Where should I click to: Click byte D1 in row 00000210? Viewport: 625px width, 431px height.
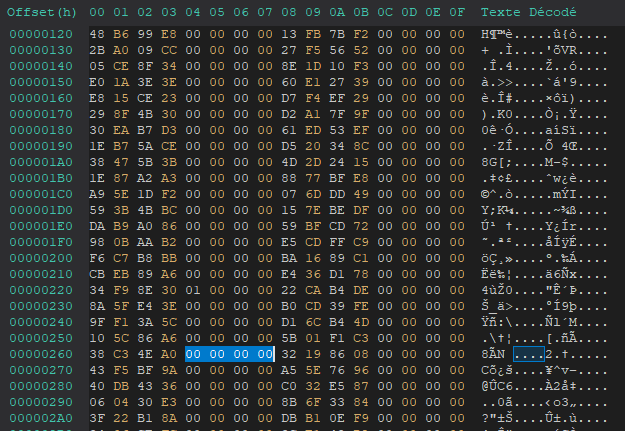(337, 274)
